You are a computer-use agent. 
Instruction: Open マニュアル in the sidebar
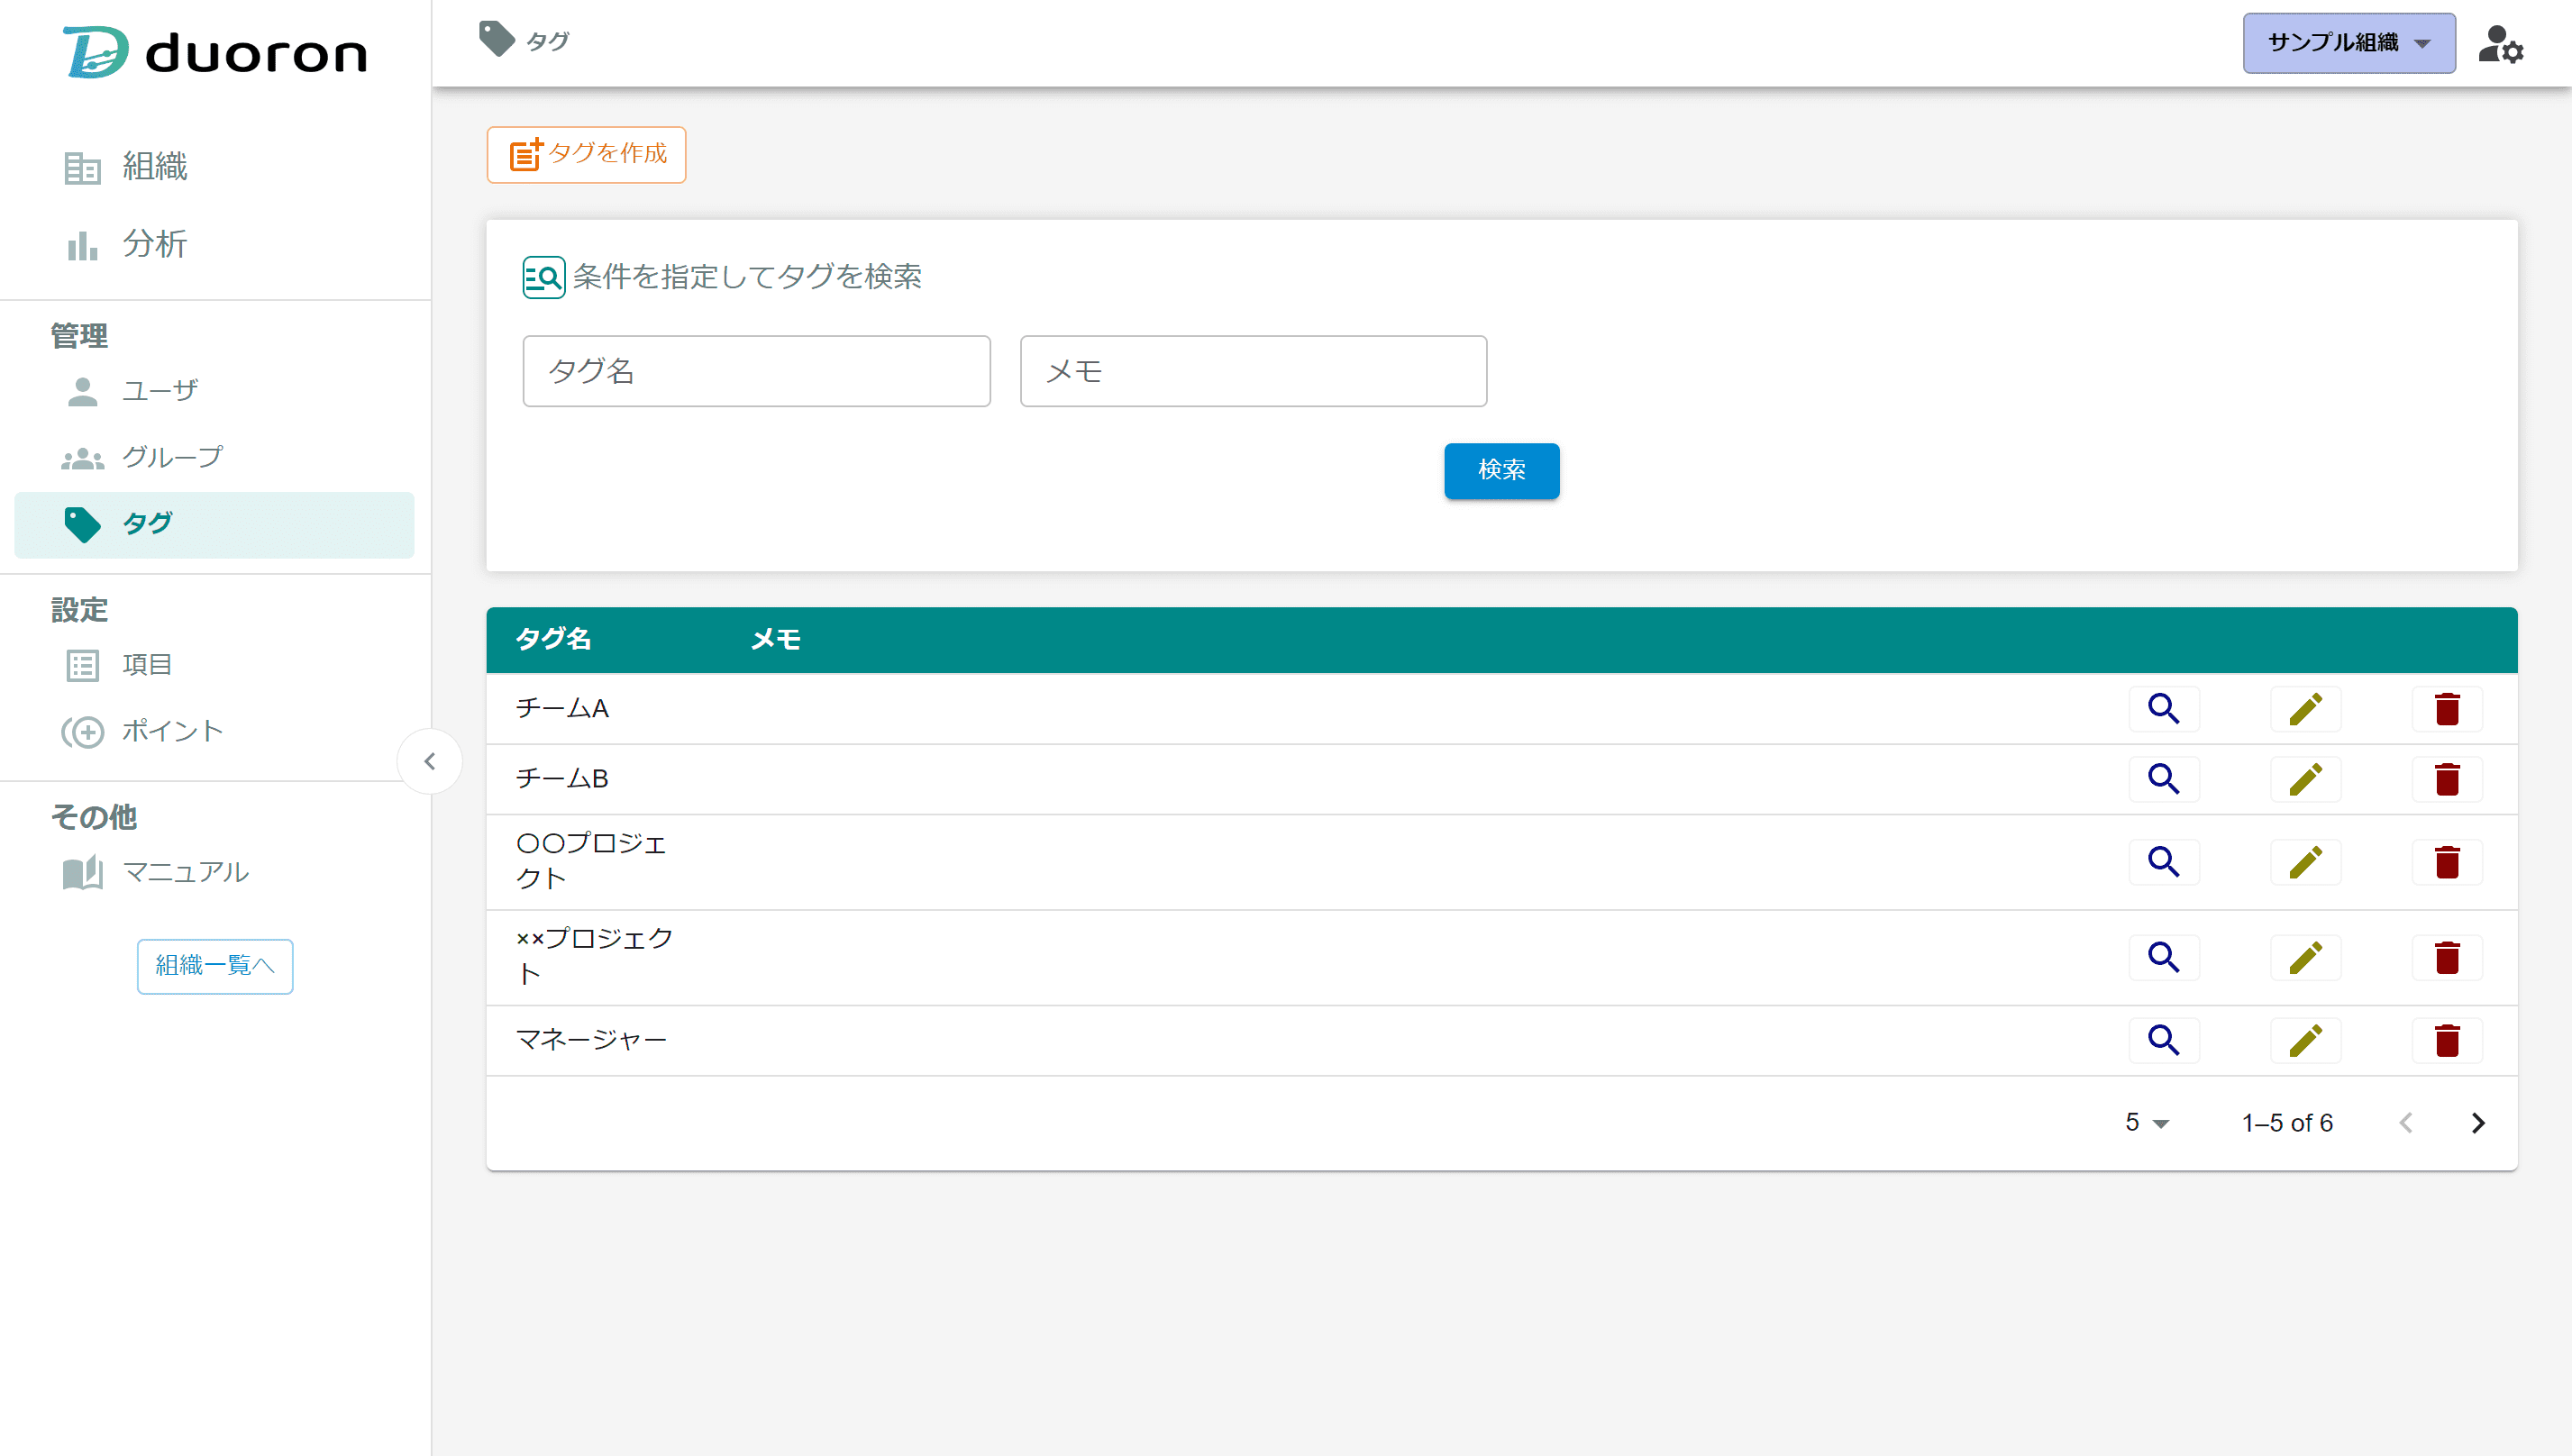[x=215, y=873]
